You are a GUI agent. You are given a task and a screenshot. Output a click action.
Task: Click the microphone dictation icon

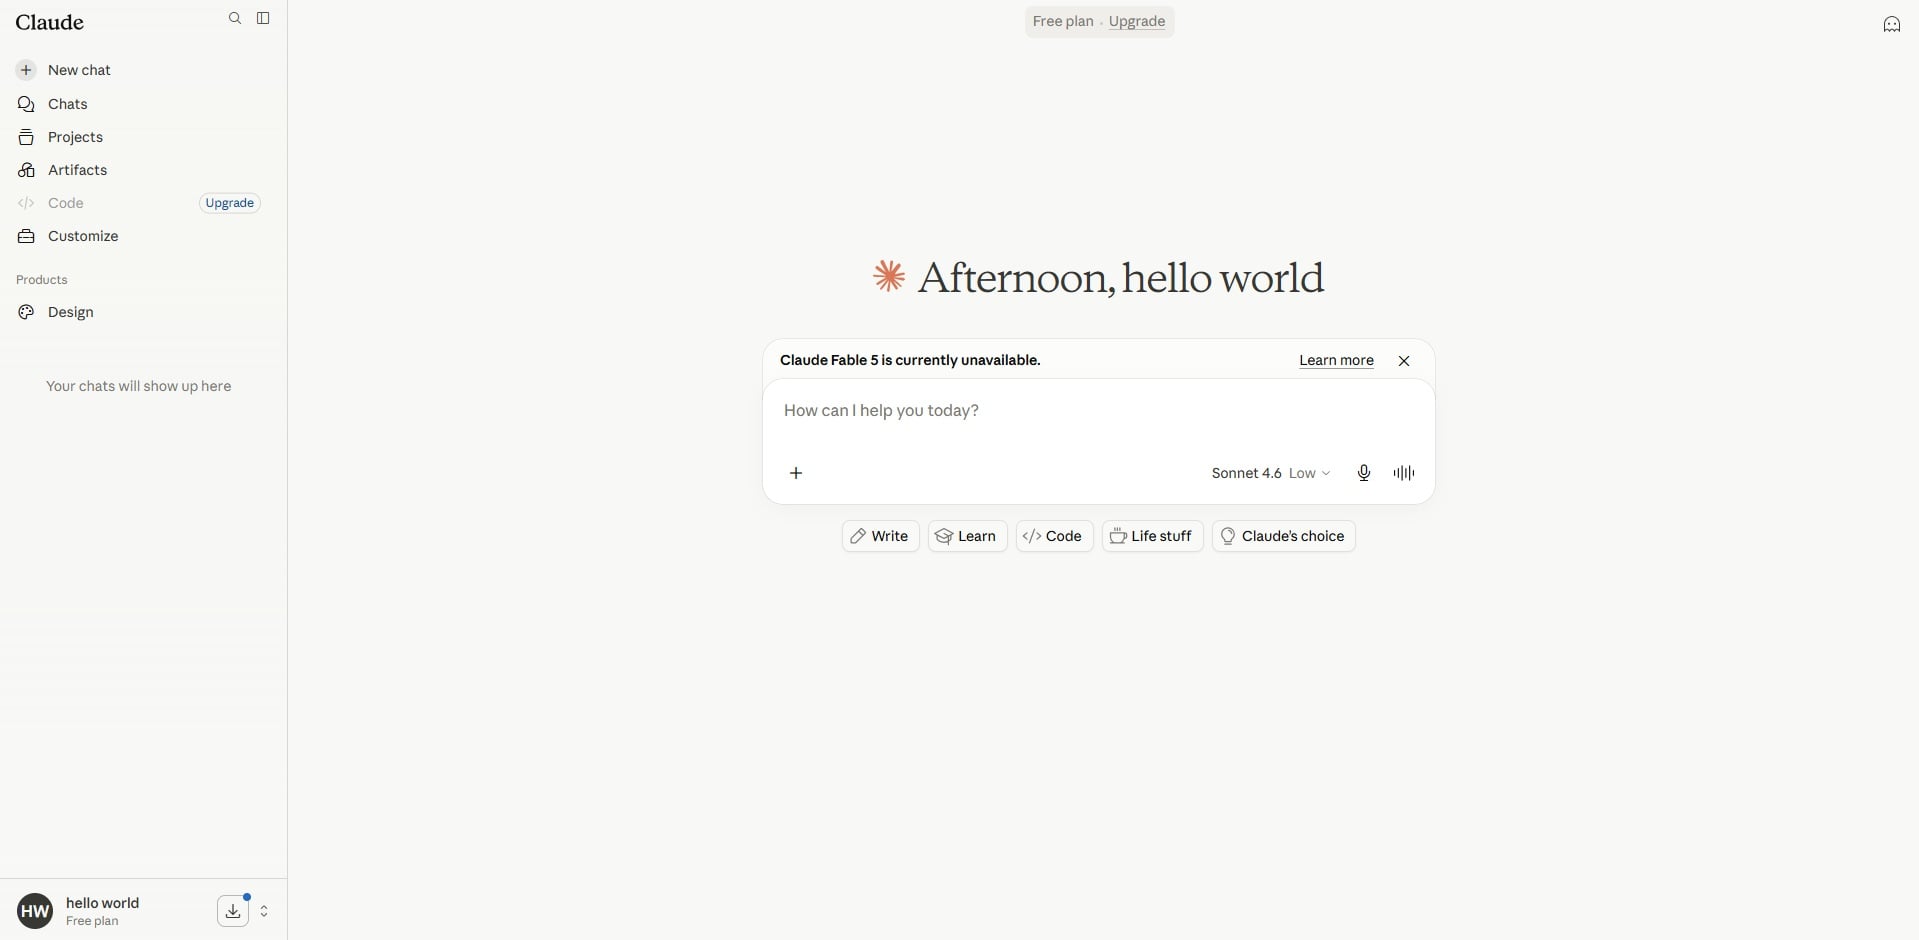[1363, 473]
